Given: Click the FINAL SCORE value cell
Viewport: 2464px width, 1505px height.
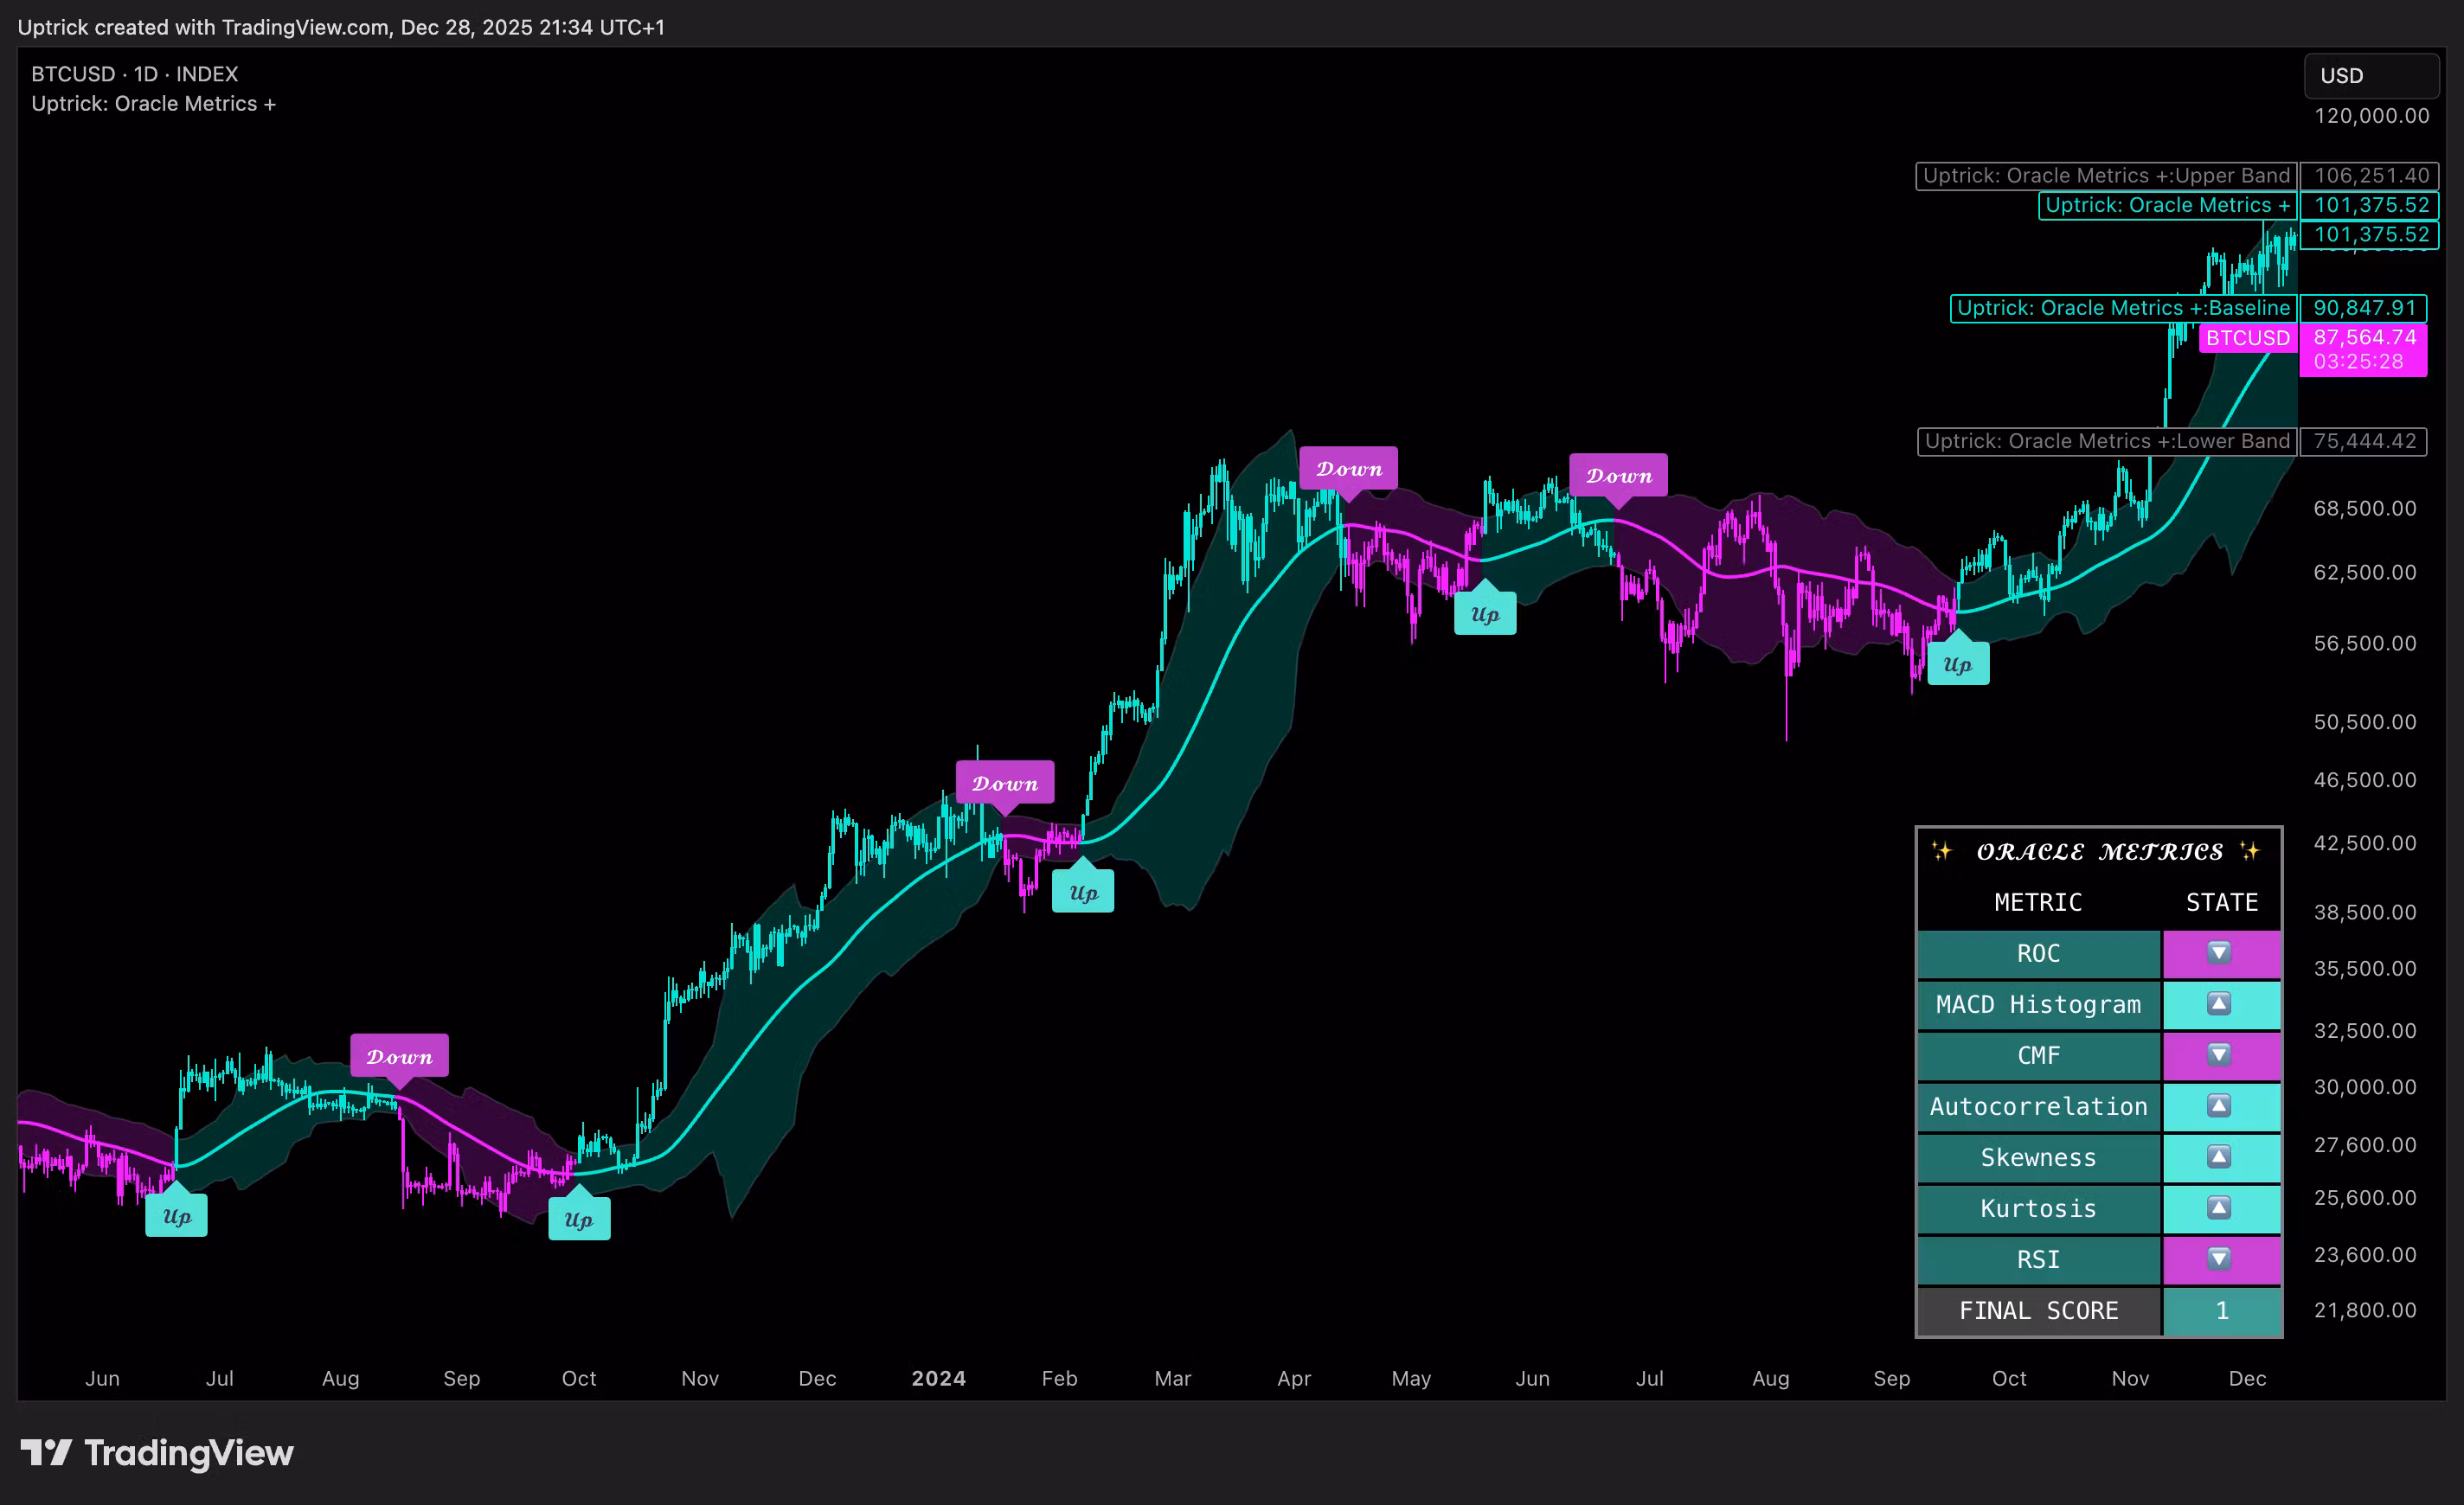Looking at the screenshot, I should [2221, 1310].
